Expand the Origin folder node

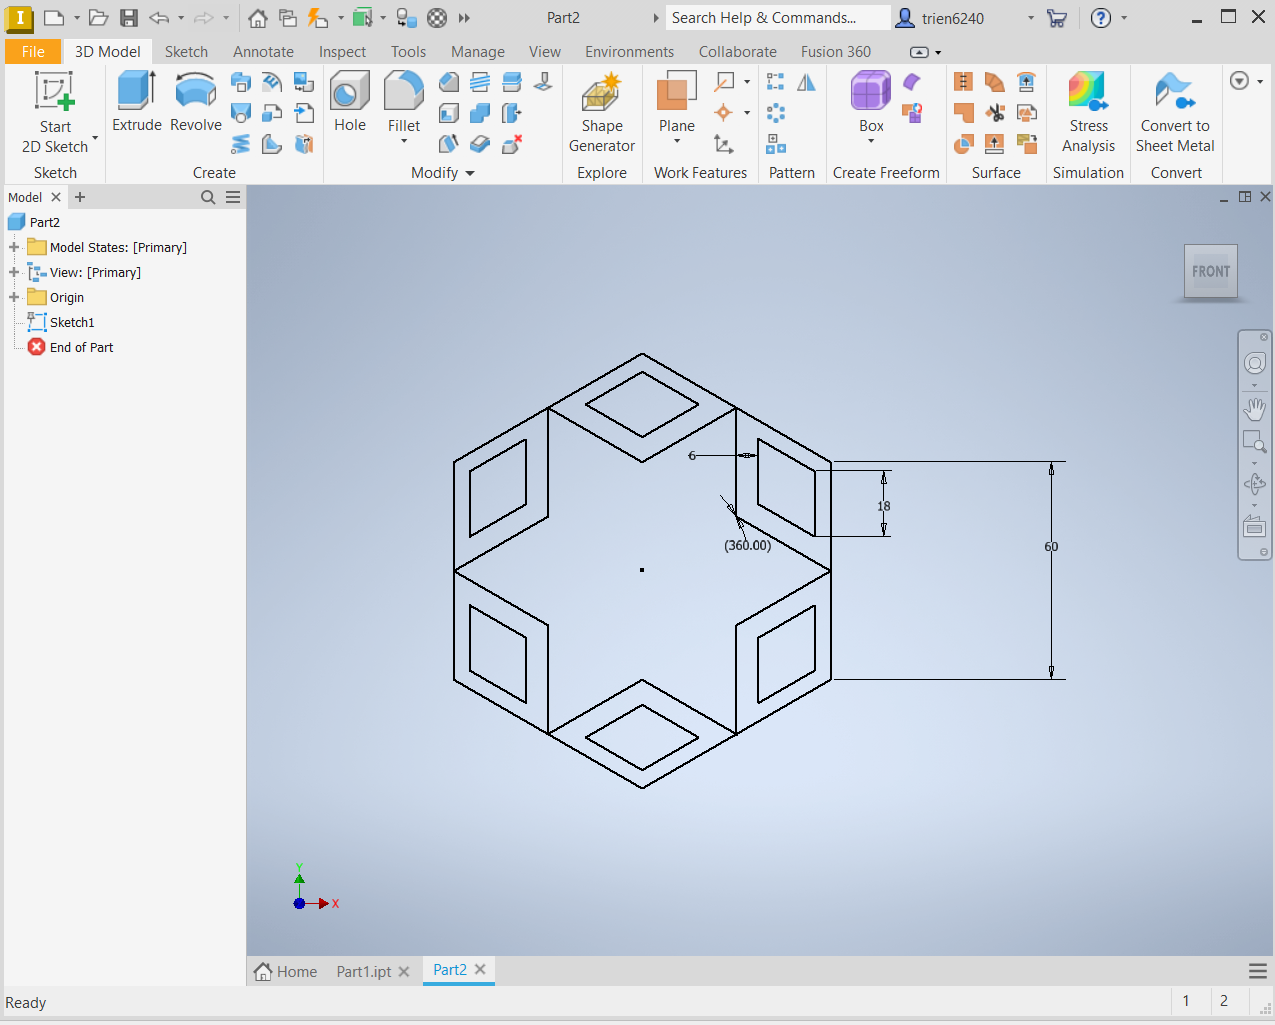[14, 297]
